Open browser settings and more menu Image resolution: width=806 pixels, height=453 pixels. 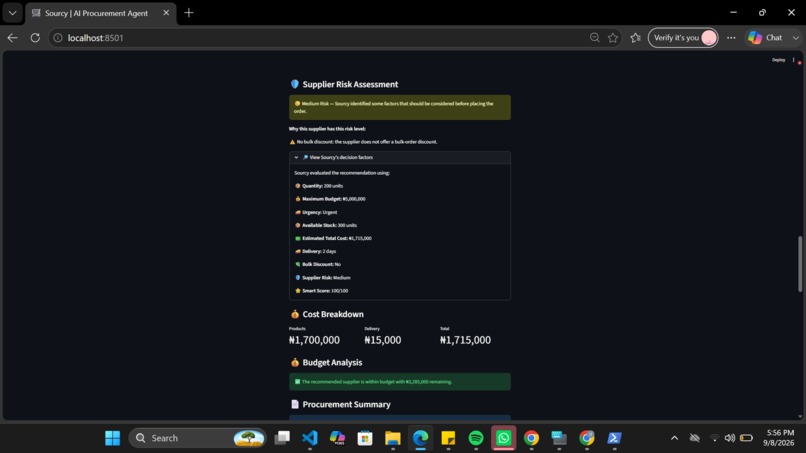[731, 38]
